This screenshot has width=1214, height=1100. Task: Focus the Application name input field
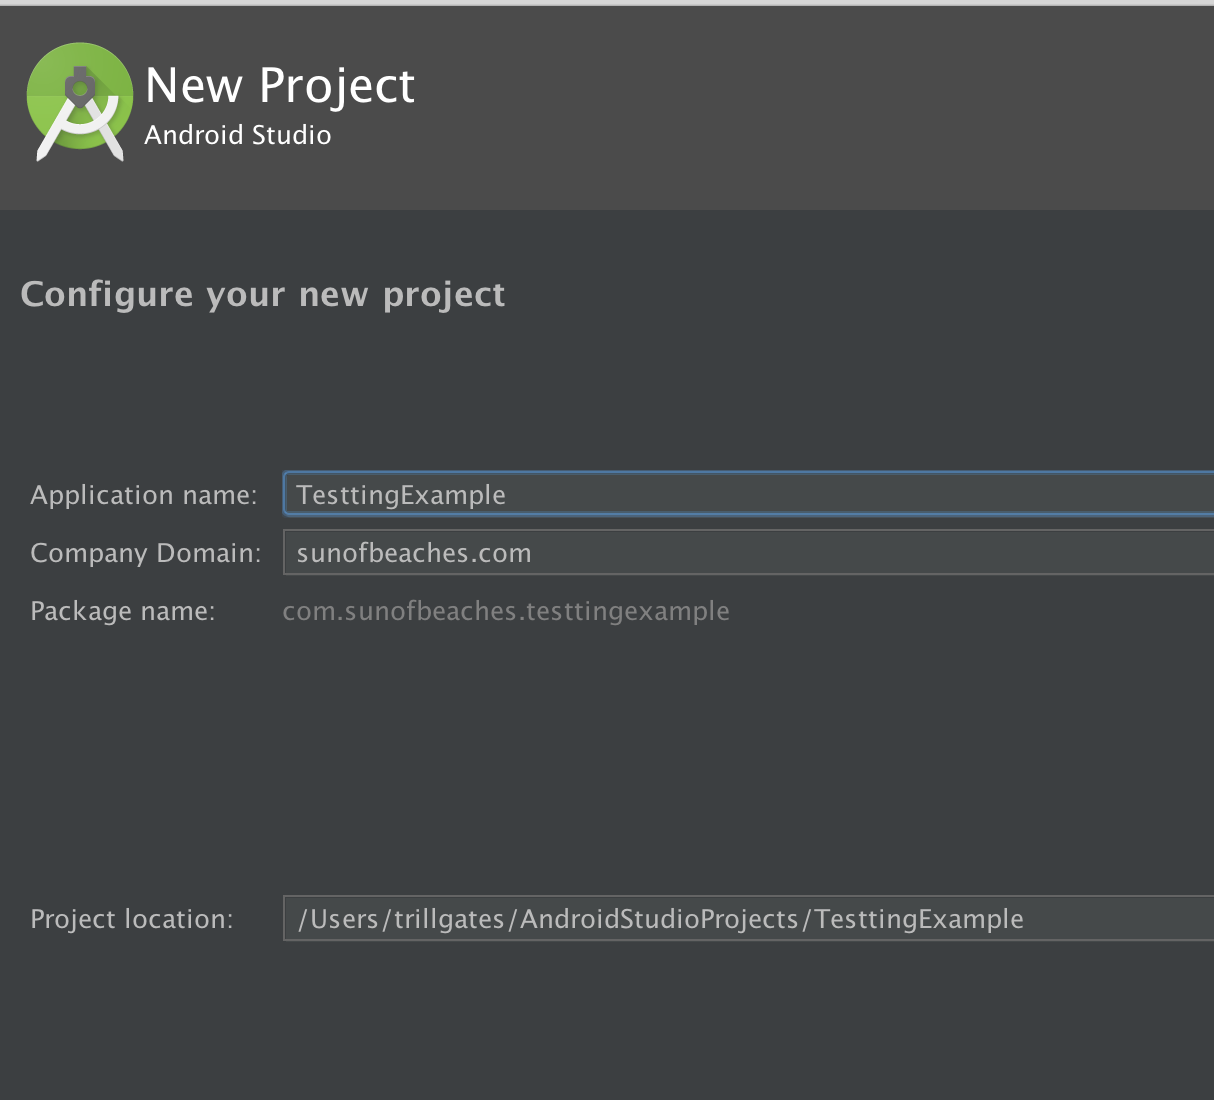point(749,494)
